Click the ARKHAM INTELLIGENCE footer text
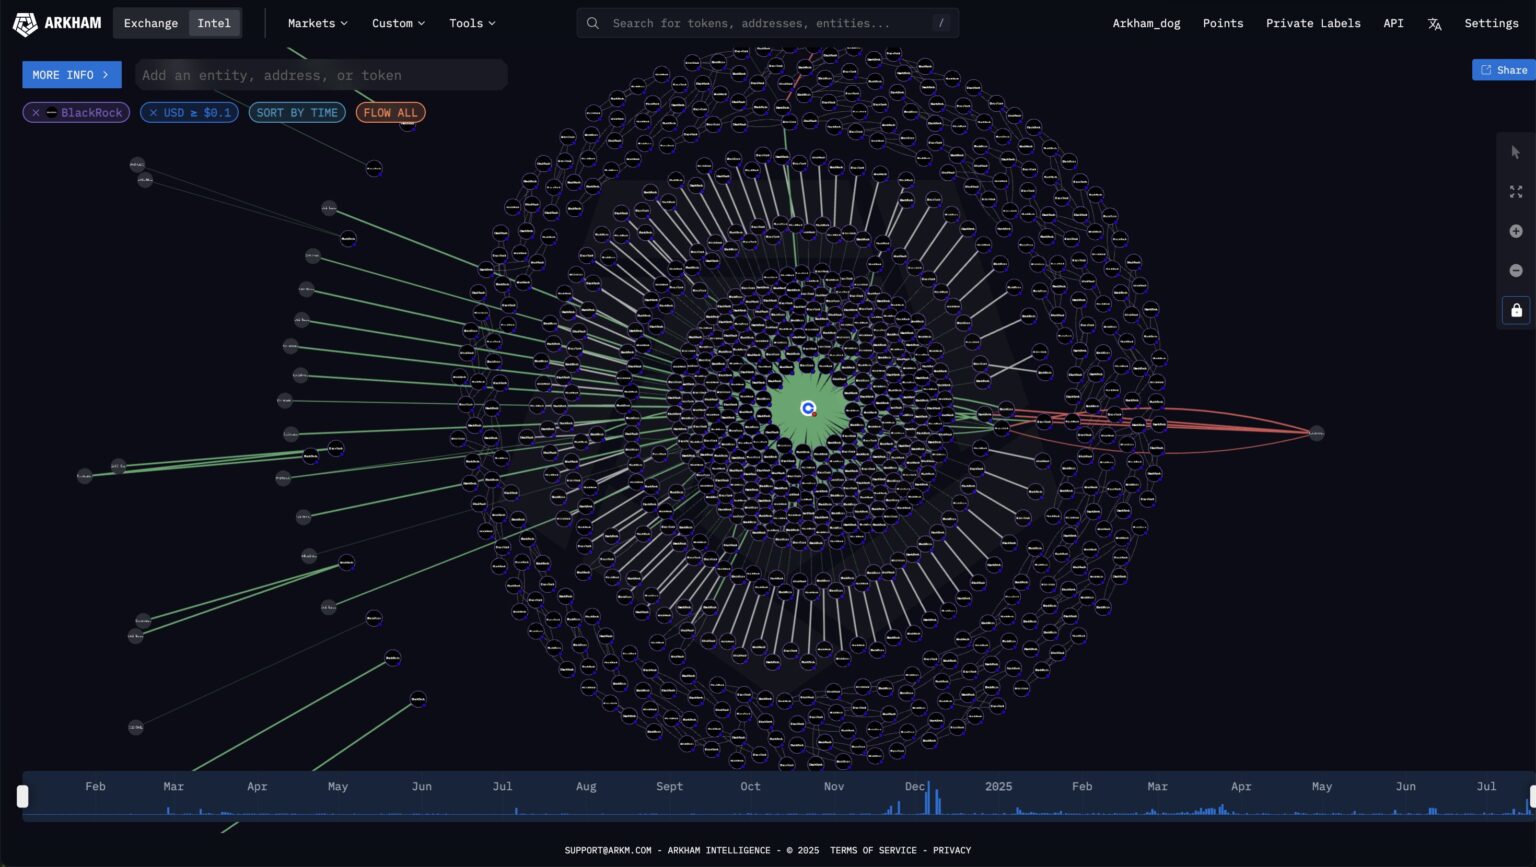The width and height of the screenshot is (1536, 867). click(719, 850)
